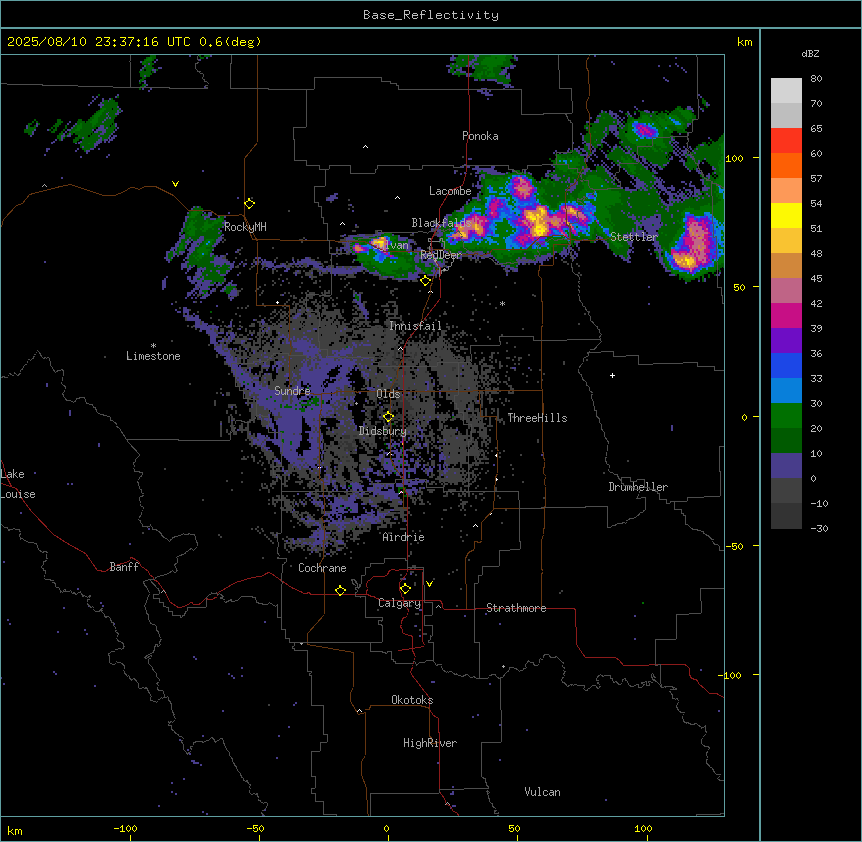Click the Didsbury label
862x842 pixels.
pos(383,431)
